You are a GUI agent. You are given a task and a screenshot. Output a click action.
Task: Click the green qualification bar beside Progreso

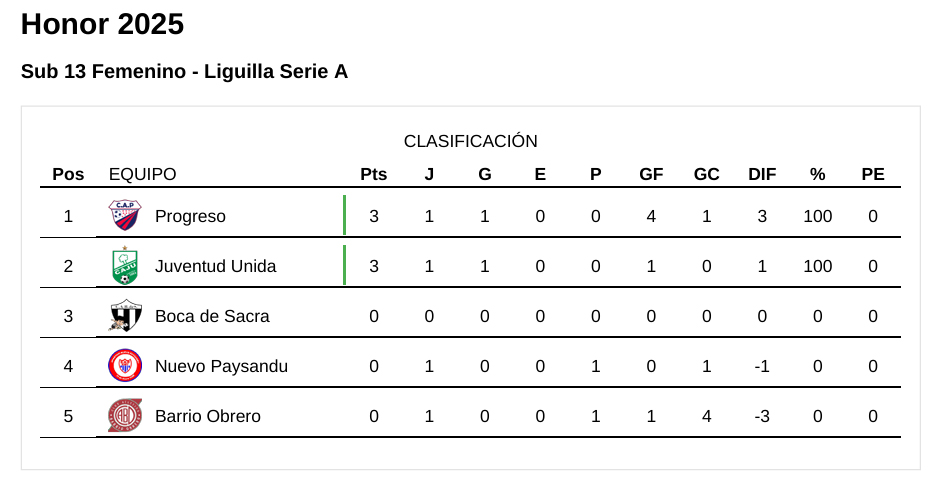345,215
